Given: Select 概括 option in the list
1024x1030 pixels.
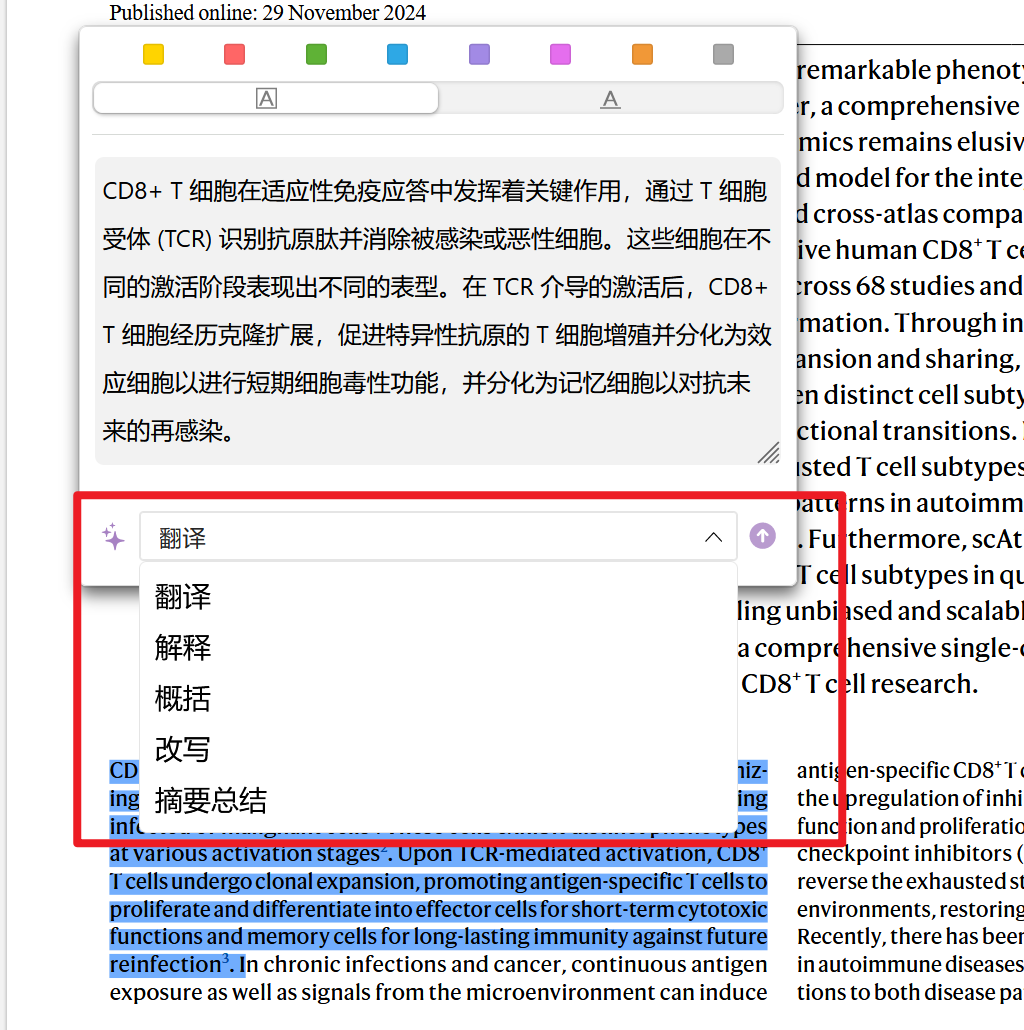Looking at the screenshot, I should point(183,698).
